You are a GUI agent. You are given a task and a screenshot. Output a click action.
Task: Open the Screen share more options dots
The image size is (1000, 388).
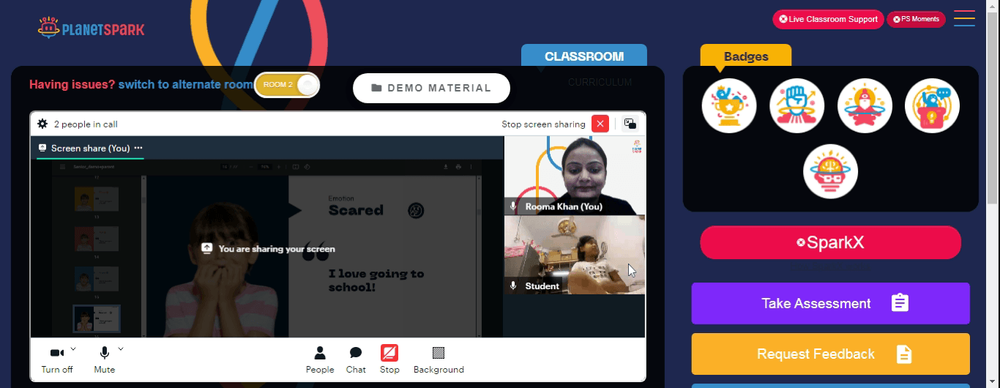click(x=138, y=148)
